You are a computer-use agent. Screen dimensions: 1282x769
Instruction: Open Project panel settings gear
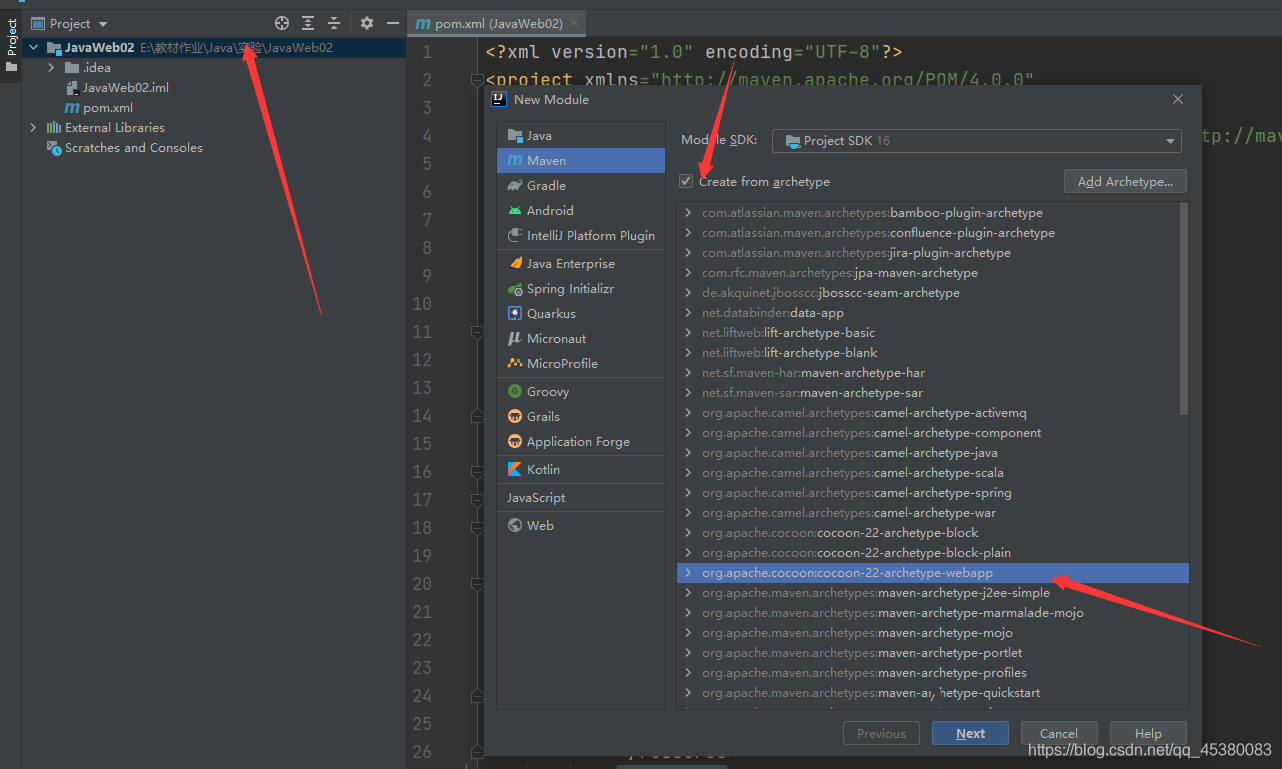pos(367,23)
